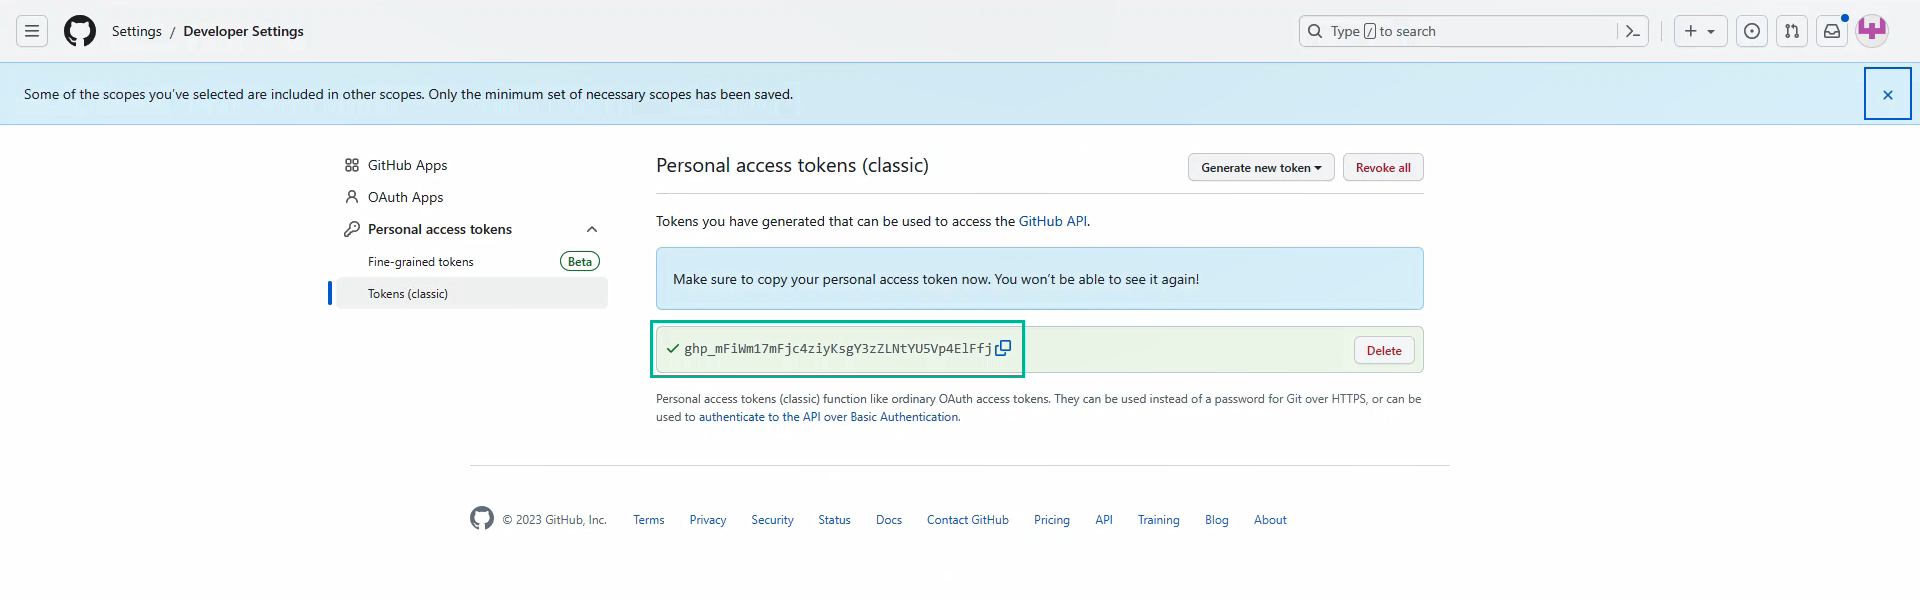Screen dimensions: 1920x600
Task: Open the Privacy footer link
Action: [x=708, y=519]
